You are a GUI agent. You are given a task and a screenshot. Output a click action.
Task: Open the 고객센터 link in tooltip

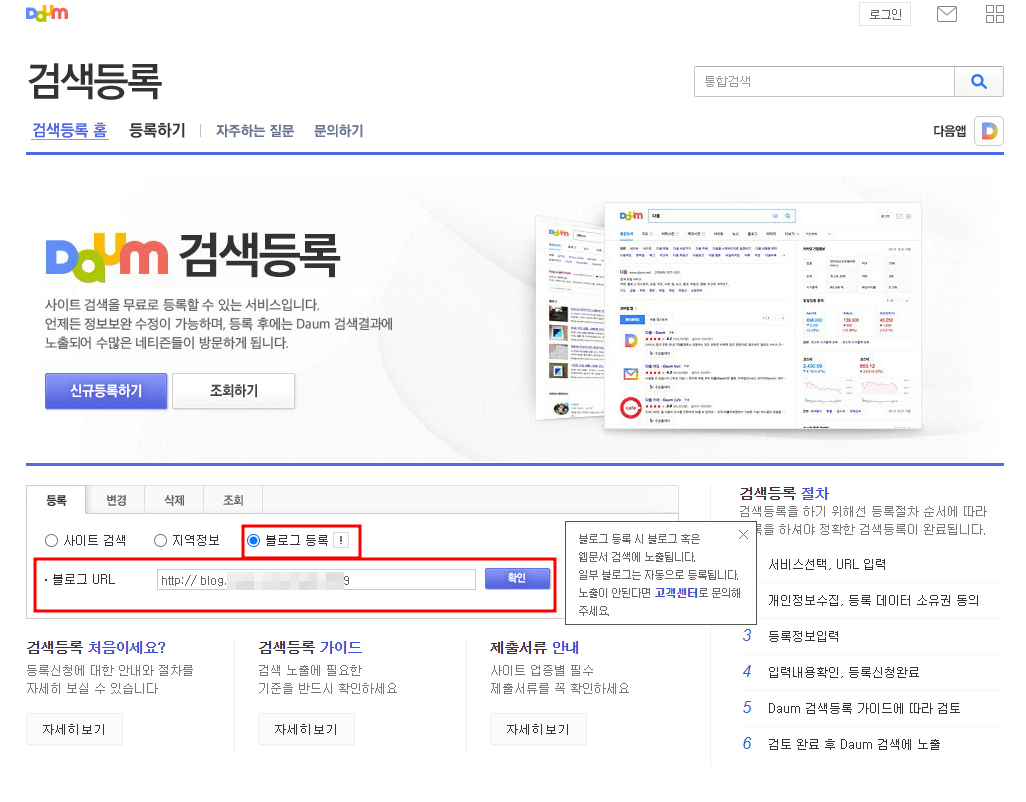[676, 593]
